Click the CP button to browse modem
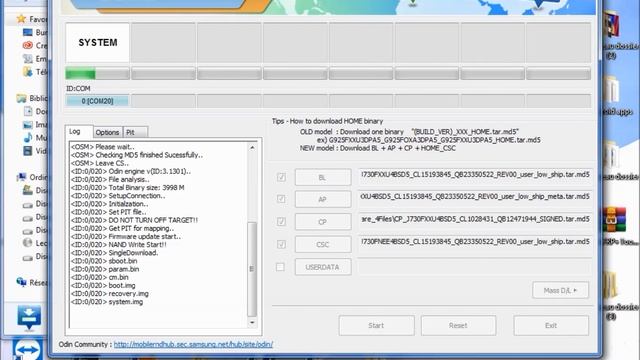This screenshot has height=360, width=640. (x=323, y=222)
